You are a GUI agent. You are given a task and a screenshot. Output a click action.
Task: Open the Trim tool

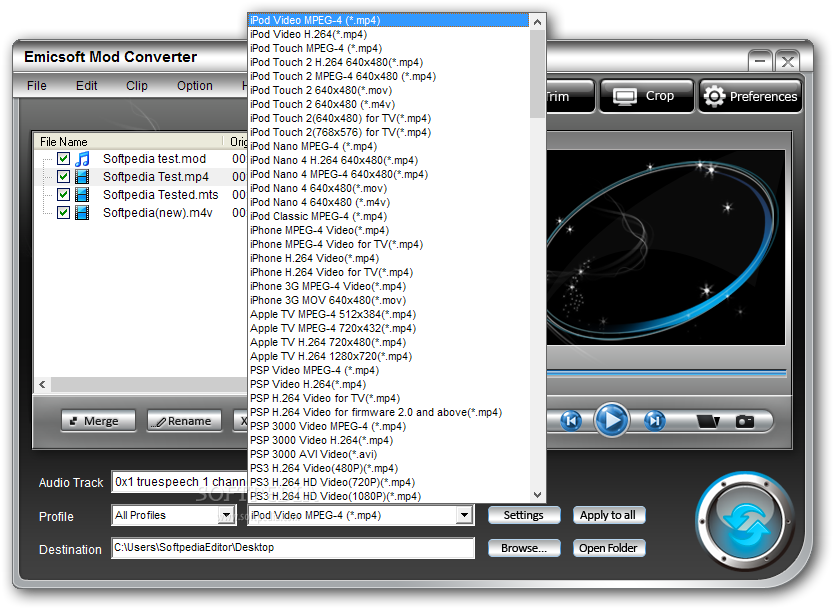pos(570,96)
